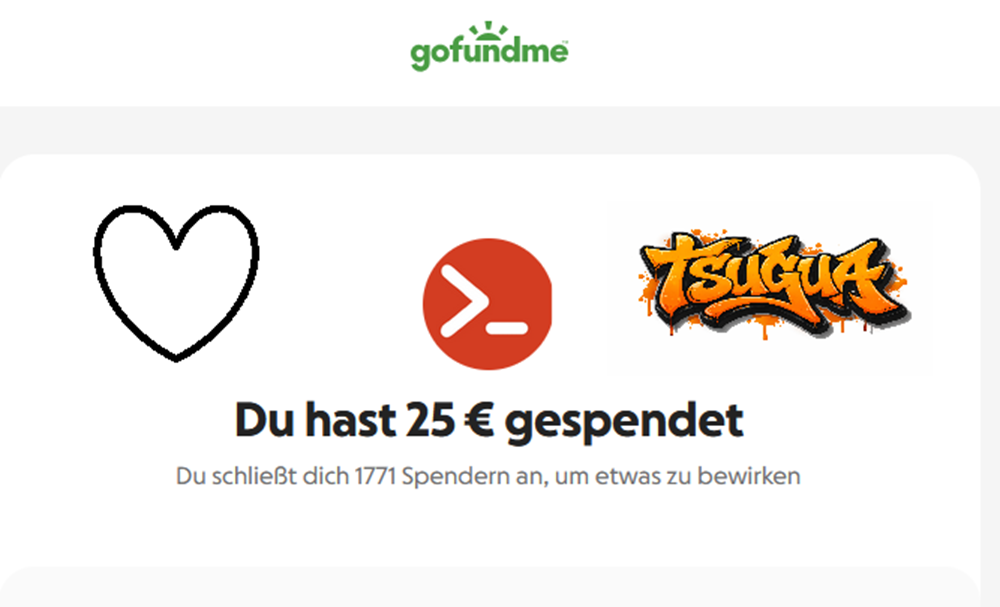The height and width of the screenshot is (607, 1000).
Task: Click the green sunburst above the gofundme wordmark
Action: coord(489,30)
